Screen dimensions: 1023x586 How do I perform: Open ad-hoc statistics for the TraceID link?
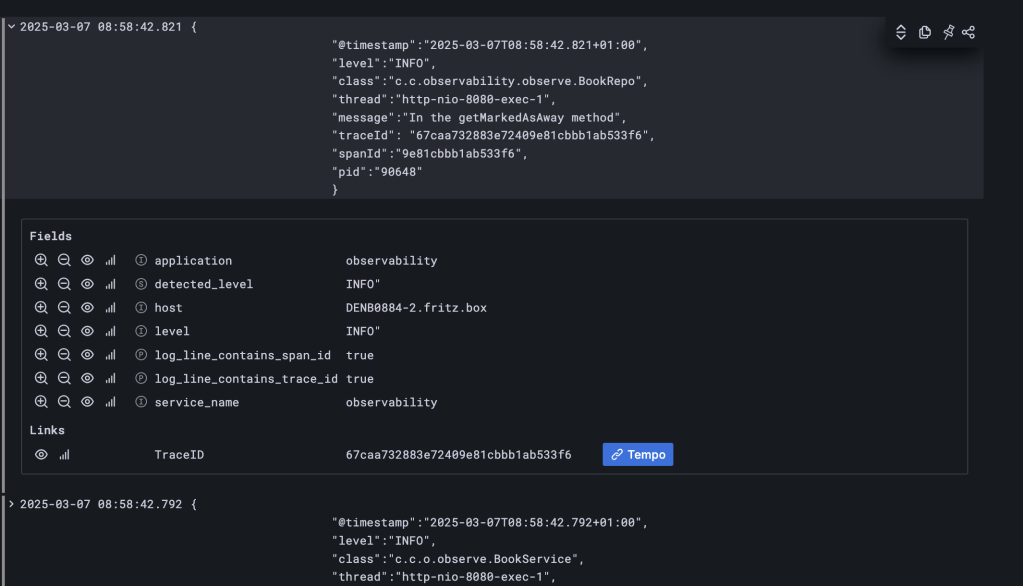click(64, 455)
